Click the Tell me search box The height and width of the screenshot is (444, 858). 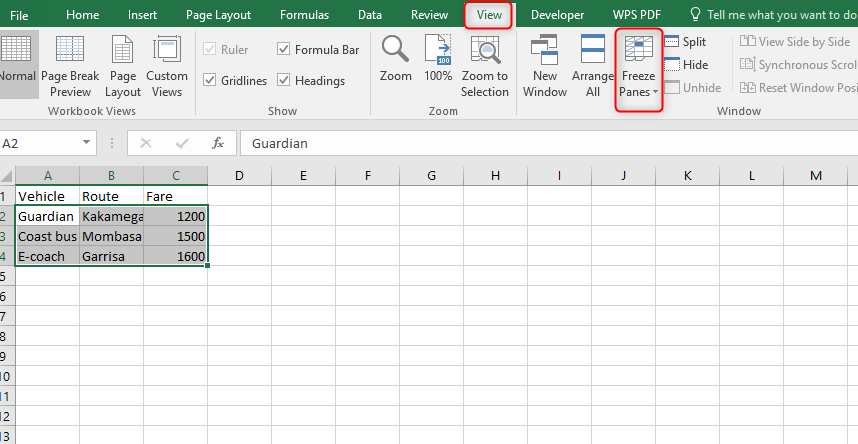point(780,15)
